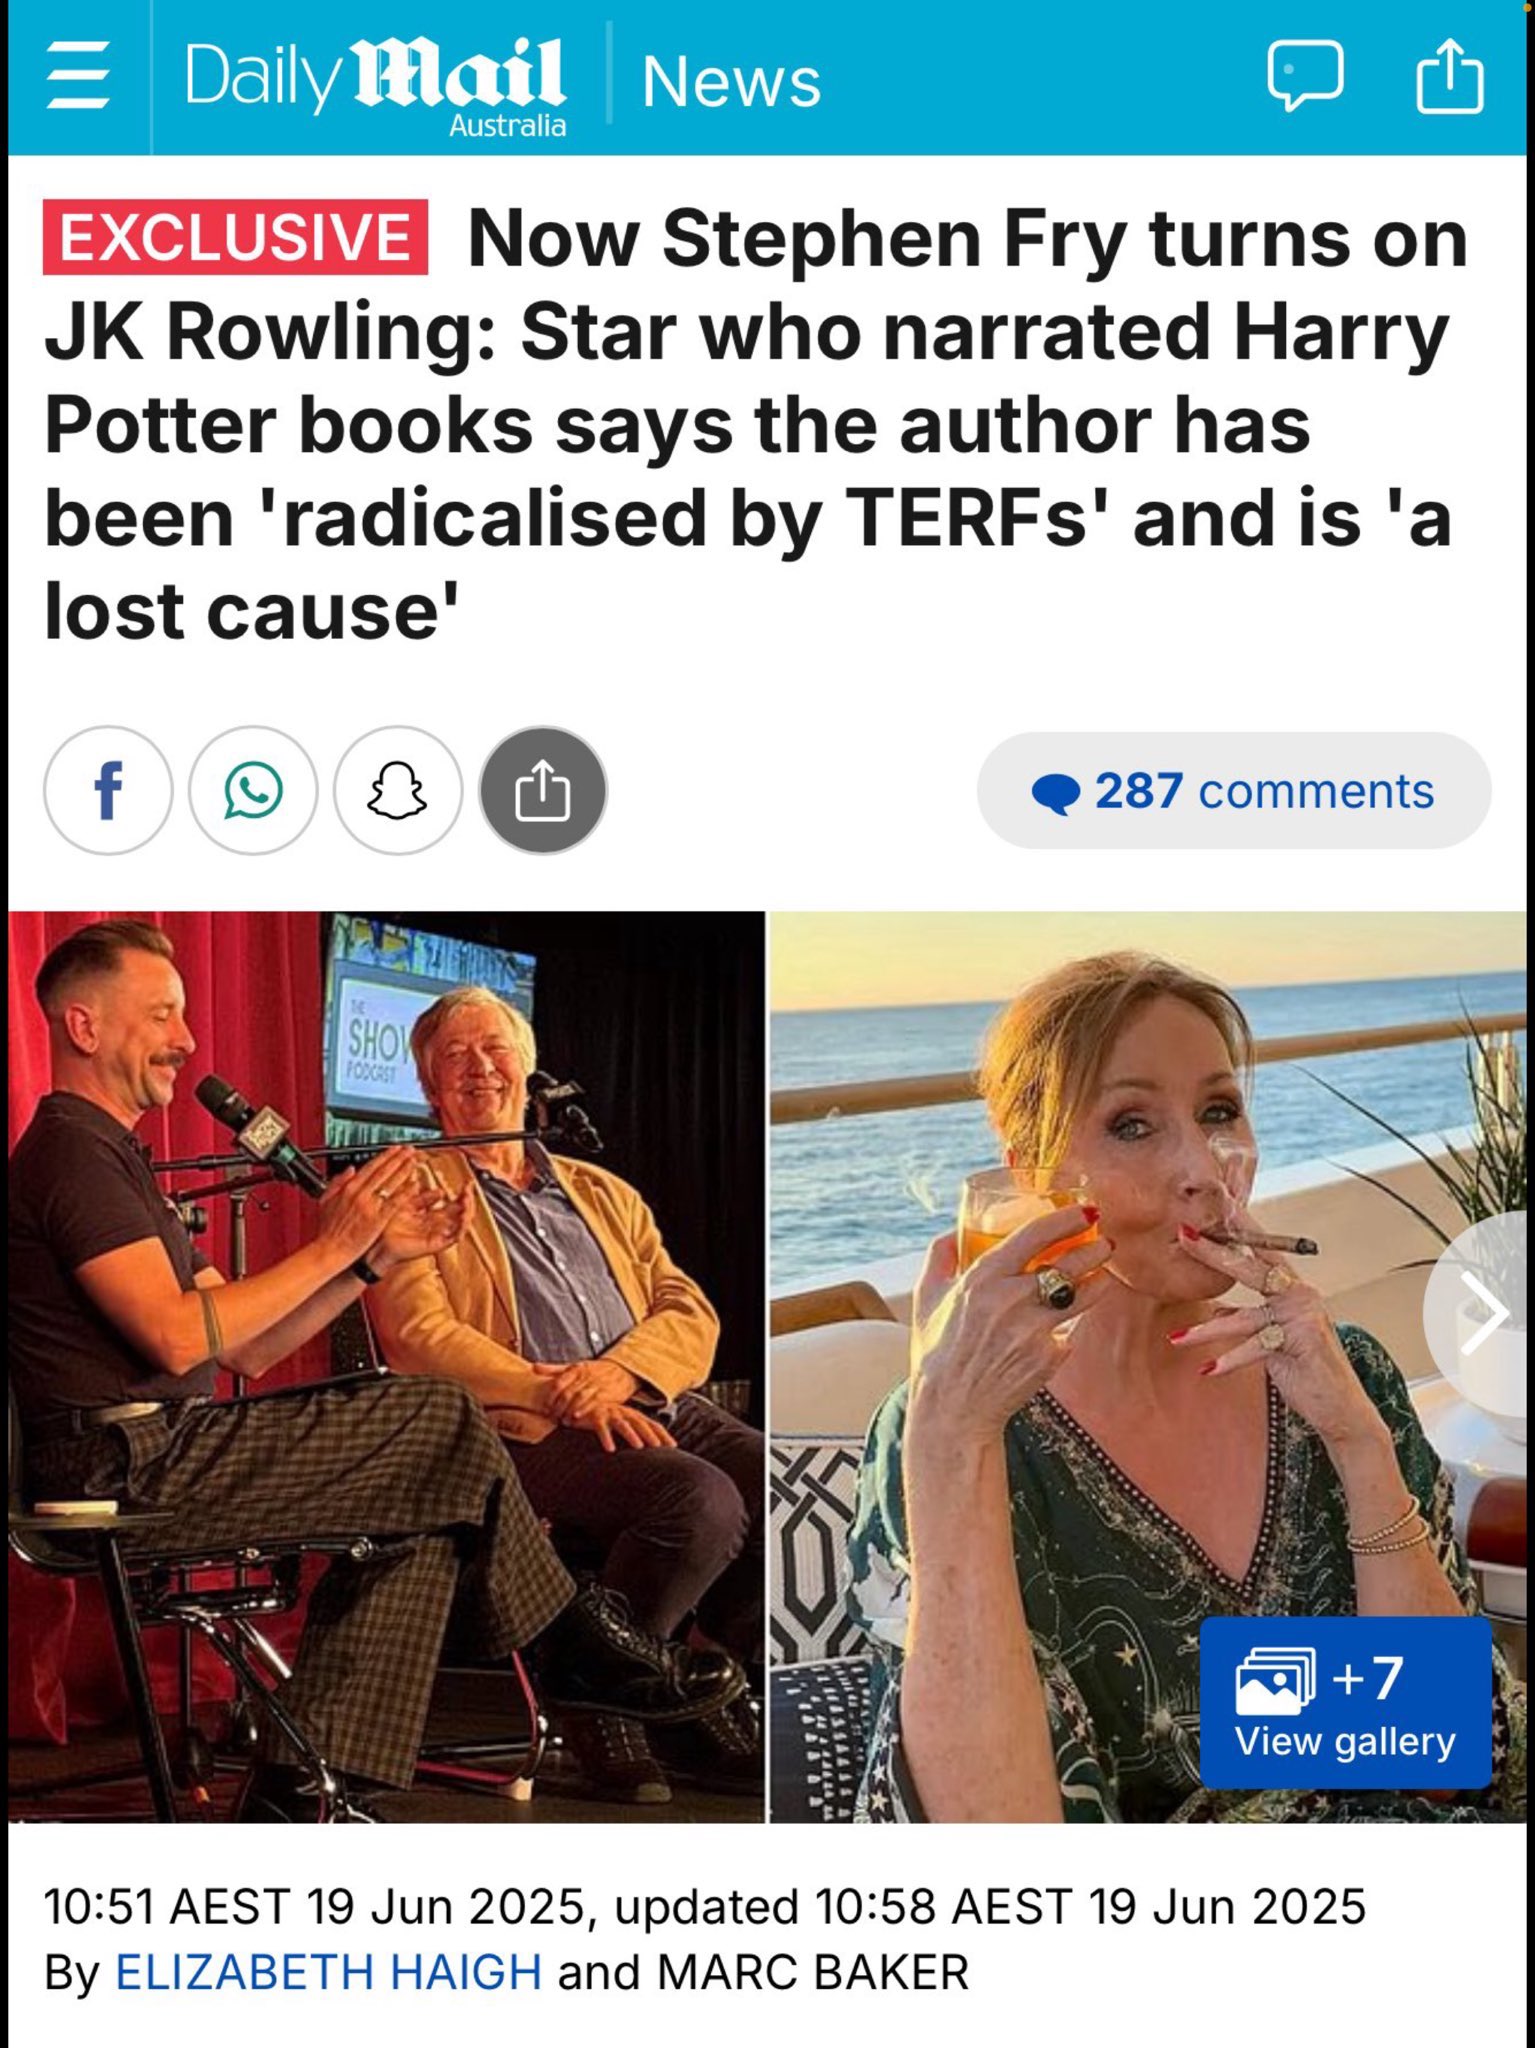Image resolution: width=1535 pixels, height=2048 pixels.
Task: Tap the article publication timestamp
Action: click(x=704, y=1906)
